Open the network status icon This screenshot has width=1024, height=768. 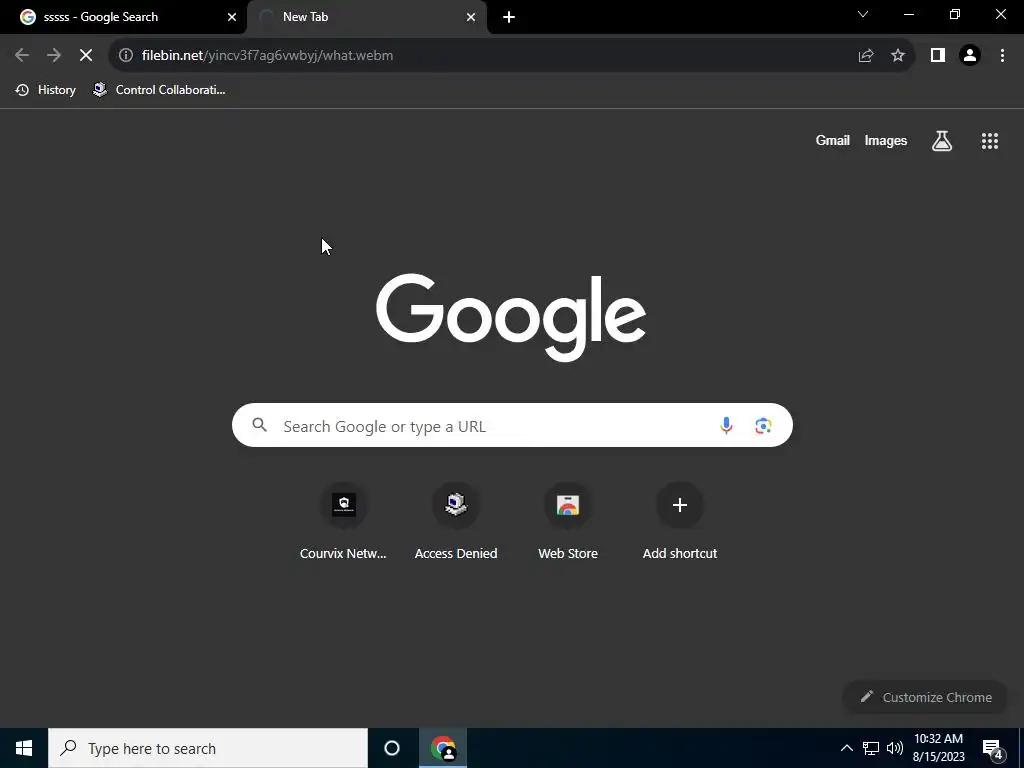coord(871,748)
